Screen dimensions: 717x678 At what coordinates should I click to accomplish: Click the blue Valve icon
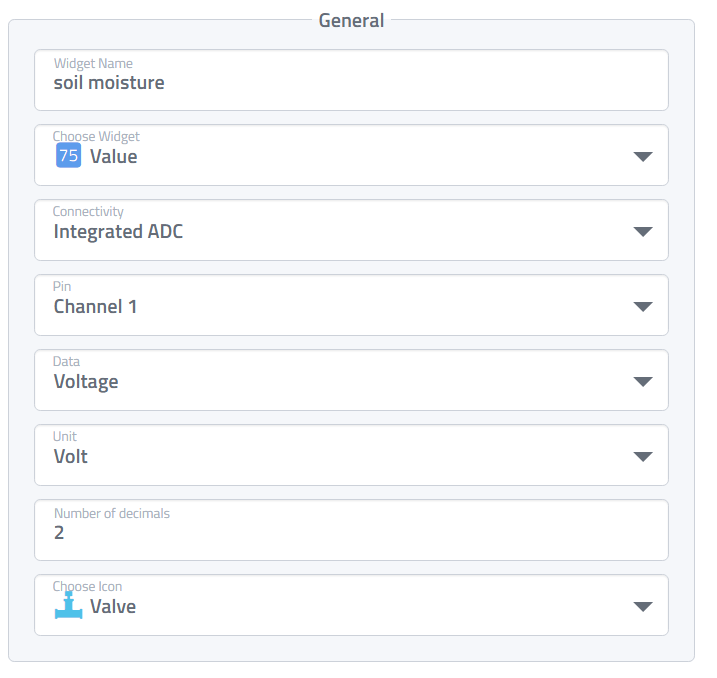click(x=68, y=606)
